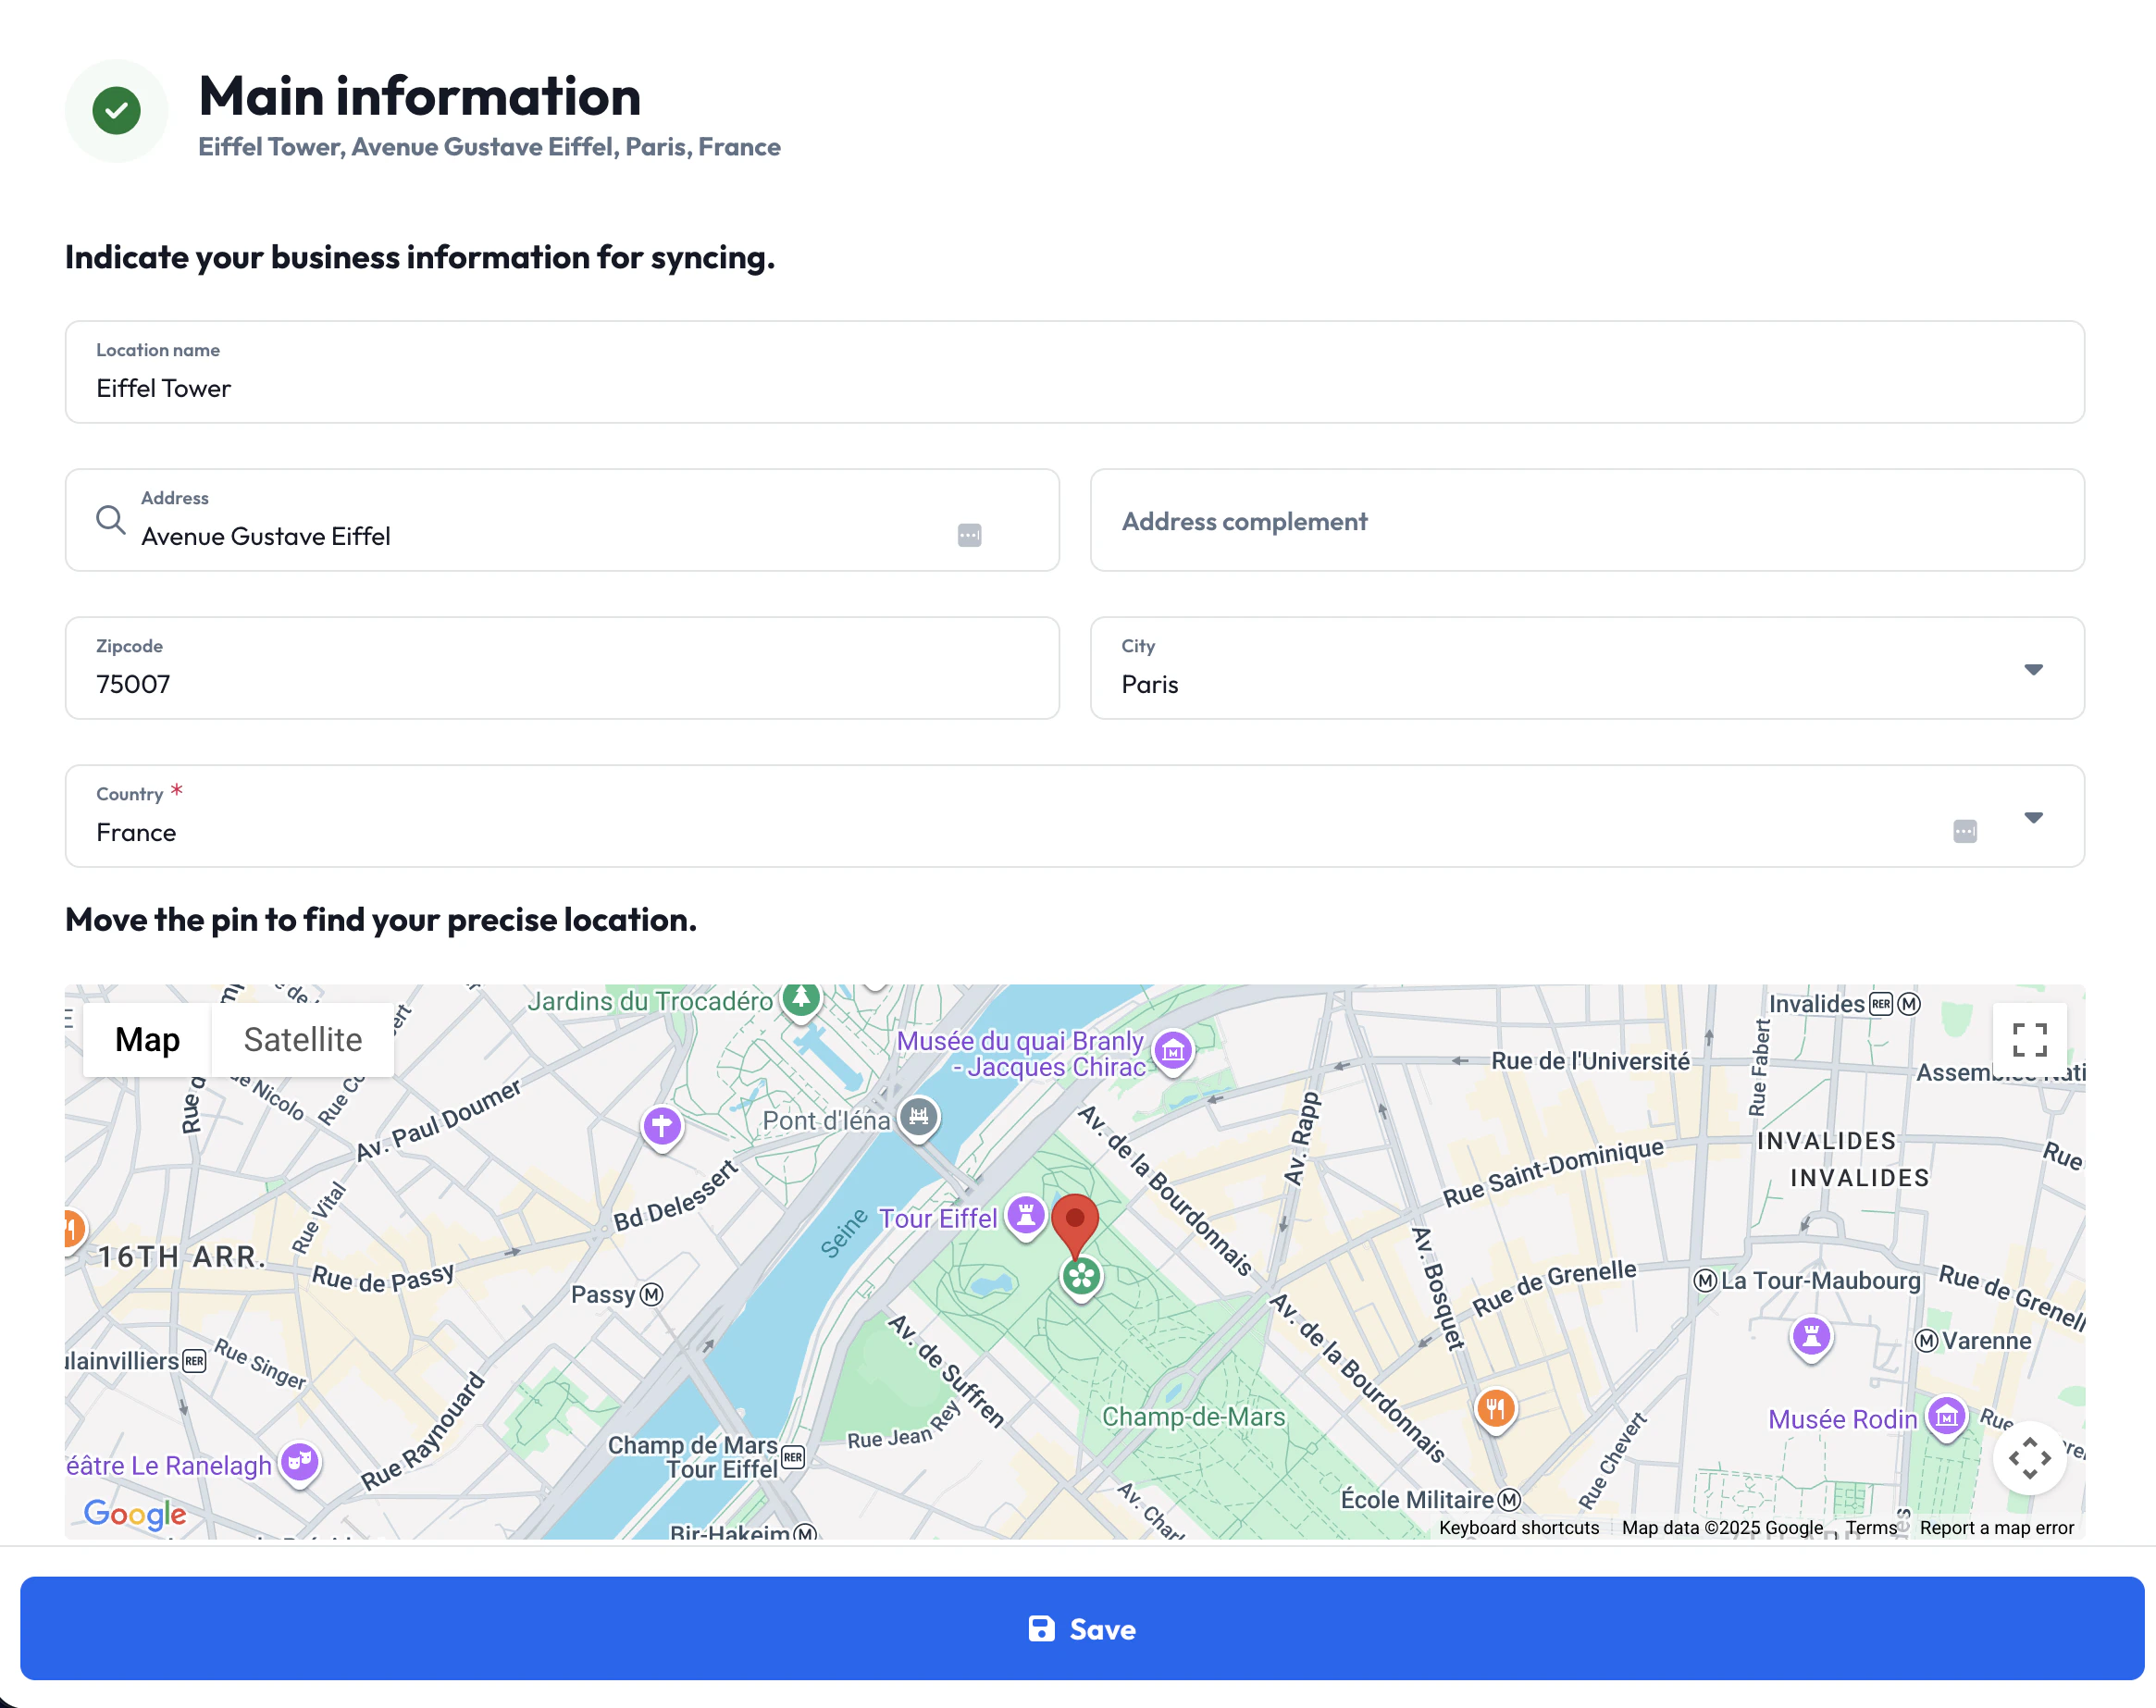This screenshot has height=1708, width=2156.
Task: Click the La Tour-Maubourg station label
Action: click(1820, 1281)
